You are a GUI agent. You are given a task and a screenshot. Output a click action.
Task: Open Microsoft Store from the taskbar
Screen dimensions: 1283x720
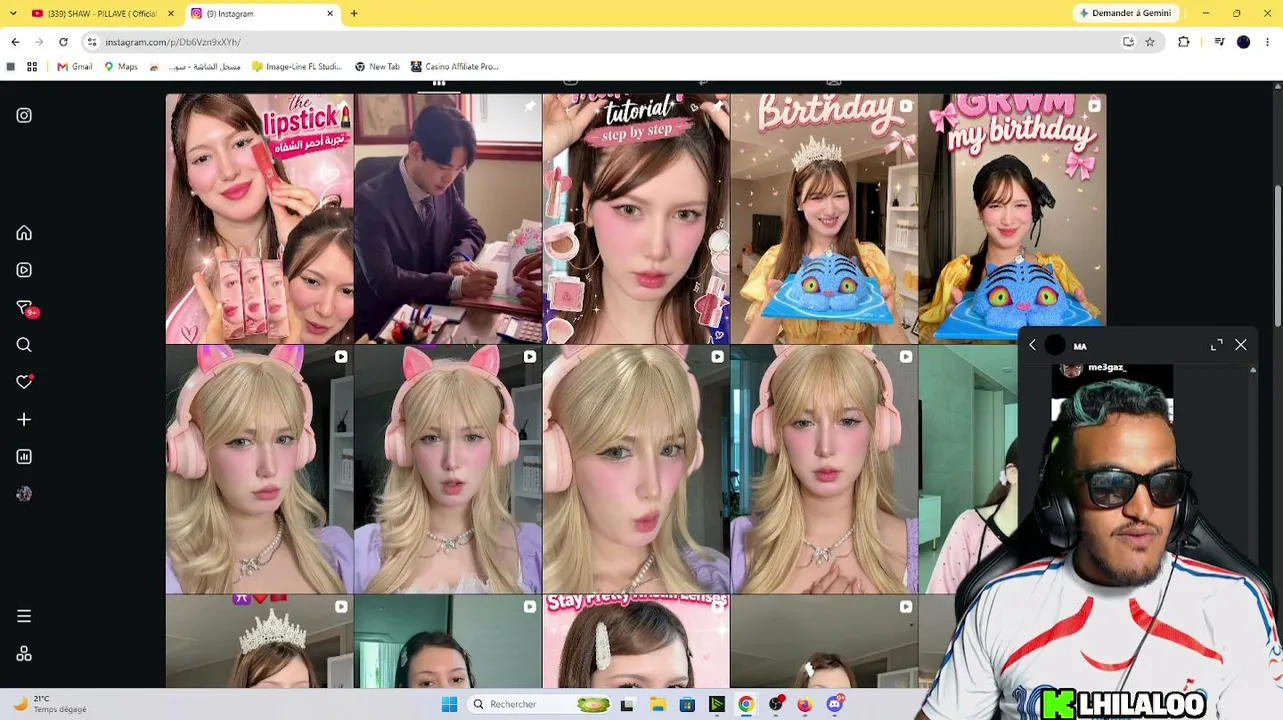tap(687, 704)
